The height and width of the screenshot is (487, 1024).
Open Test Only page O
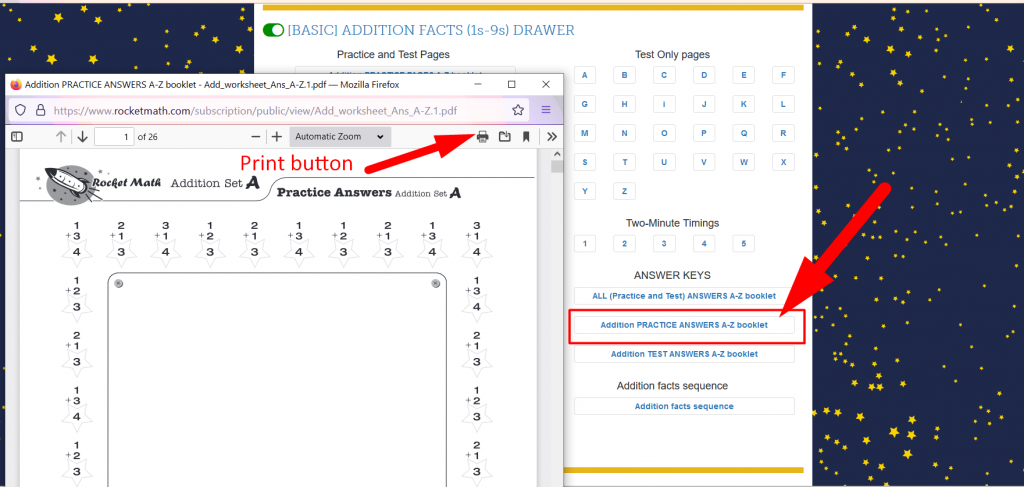[664, 133]
